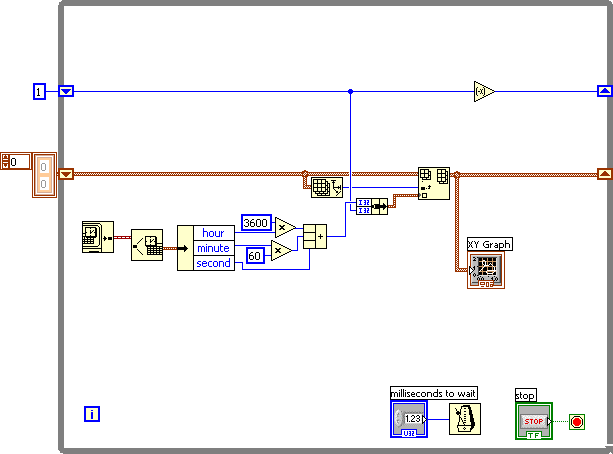Click the XY Graph label
The height and width of the screenshot is (454, 613).
click(490, 245)
